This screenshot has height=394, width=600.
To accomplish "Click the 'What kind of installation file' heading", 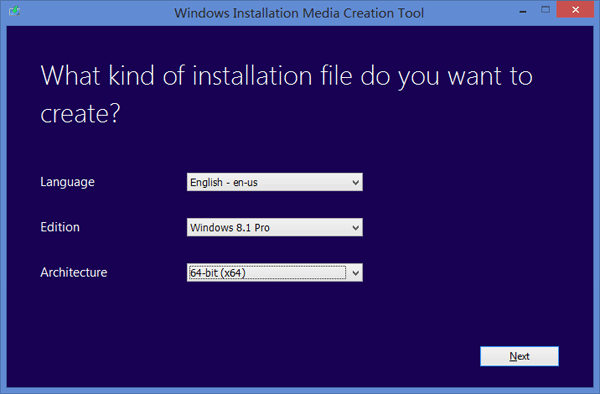I will tap(286, 94).
